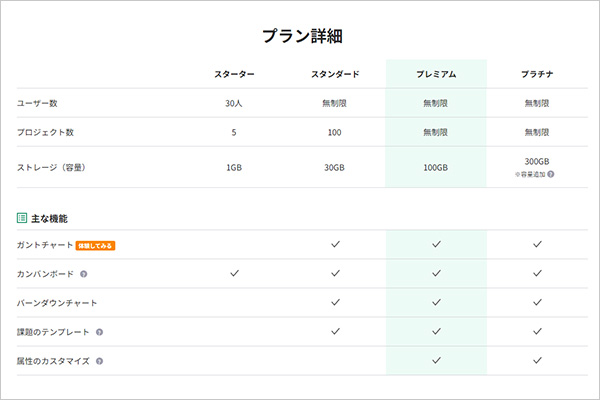The width and height of the screenshot is (600, 400).
Task: Click カンバンボード checkmark under プレミアム
Action: coord(437,273)
